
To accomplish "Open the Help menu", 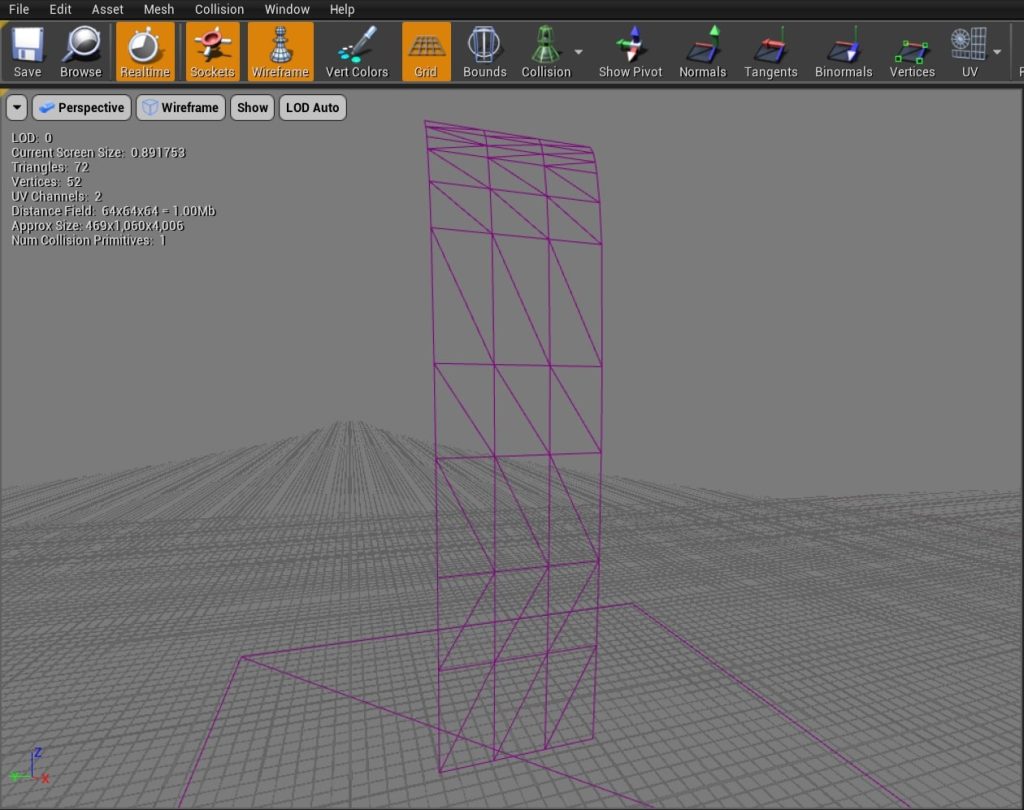I will [342, 9].
